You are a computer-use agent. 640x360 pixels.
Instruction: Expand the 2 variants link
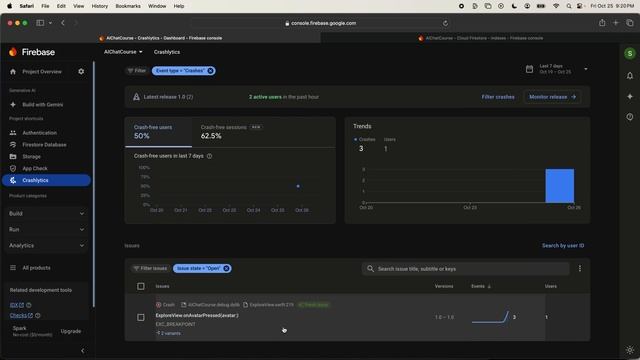(168, 333)
